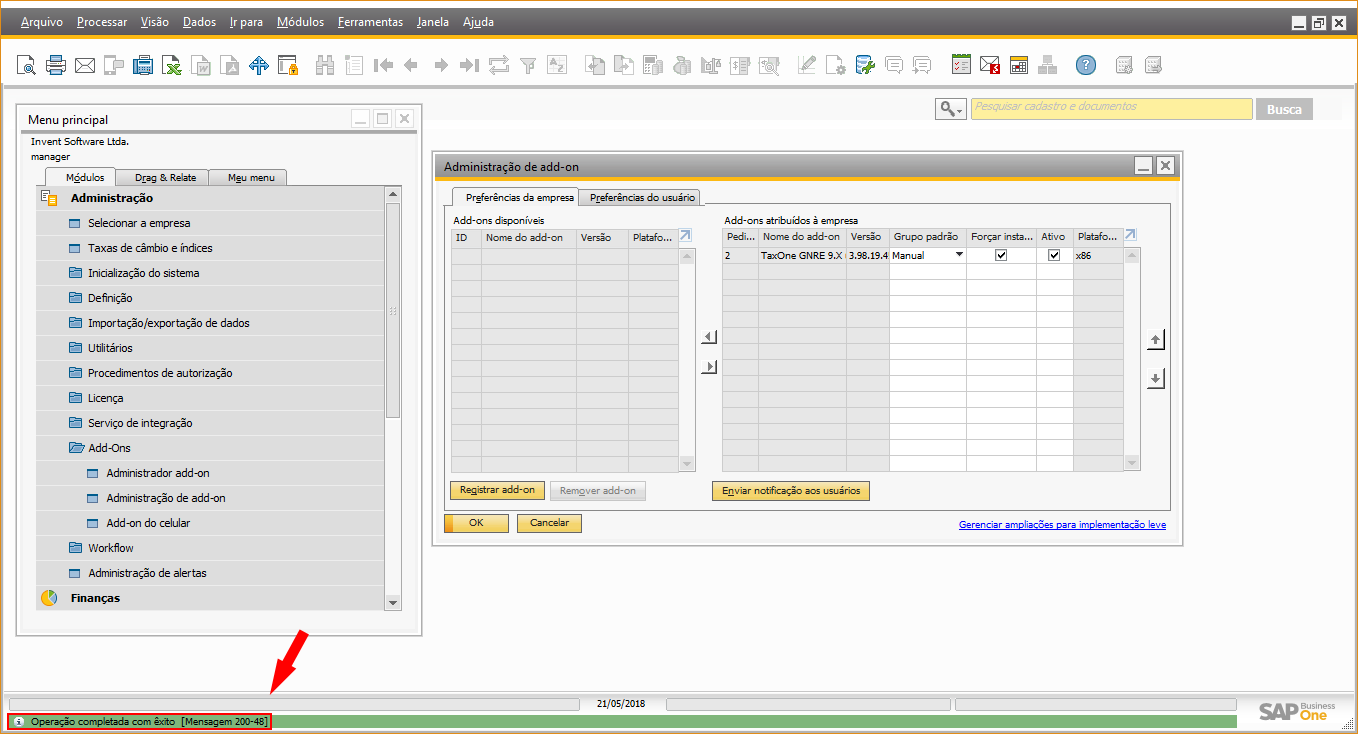Select the Finanças module
This screenshot has width=1358, height=734.
point(95,598)
